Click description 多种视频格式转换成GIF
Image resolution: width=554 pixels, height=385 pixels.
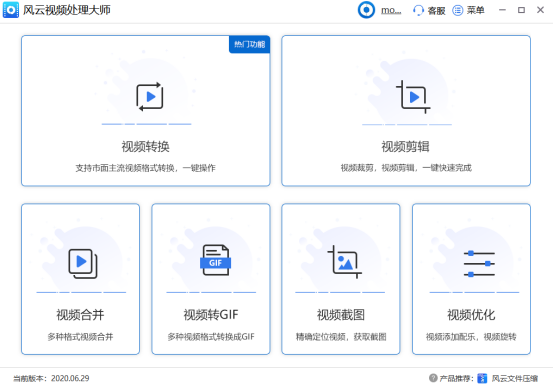pyautogui.click(x=211, y=337)
